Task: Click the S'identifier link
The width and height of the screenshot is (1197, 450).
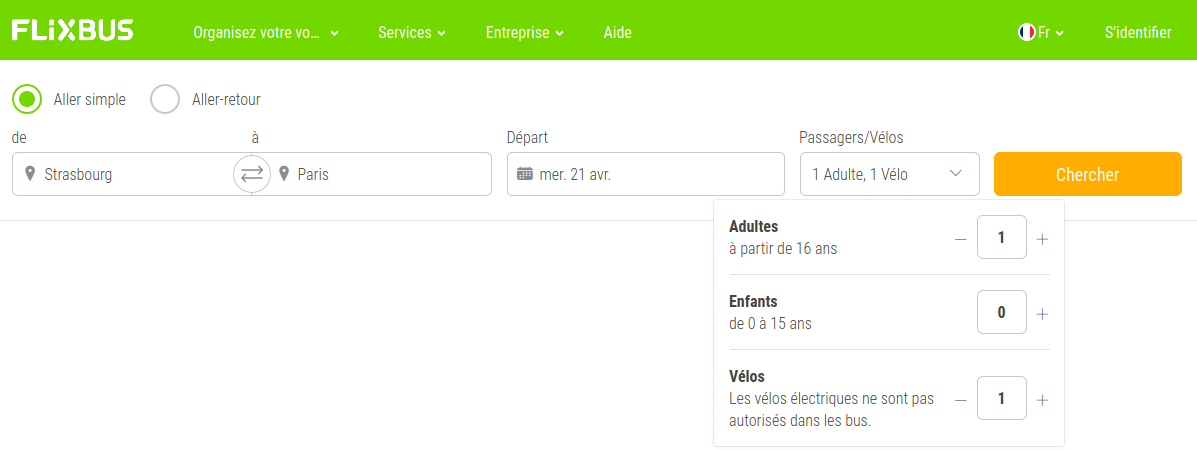Action: pyautogui.click(x=1137, y=33)
